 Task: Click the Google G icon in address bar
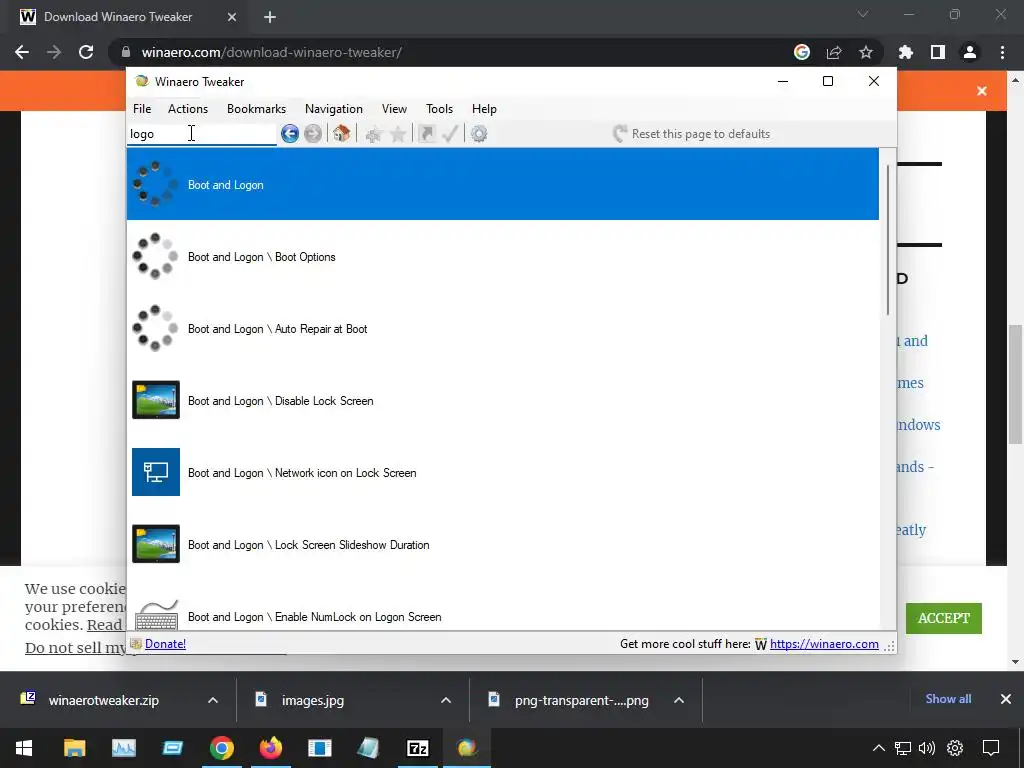(802, 52)
